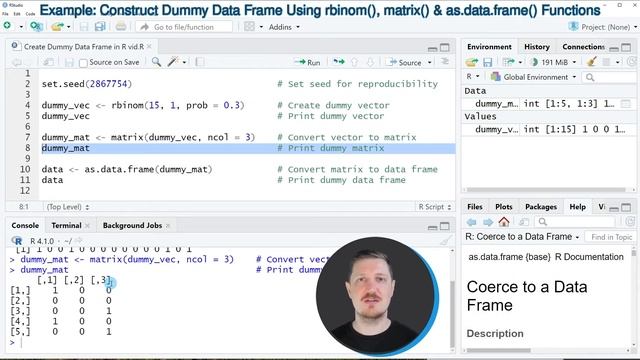This screenshot has height=360, width=640.
Task: Switch to the Files tab
Action: (475, 207)
